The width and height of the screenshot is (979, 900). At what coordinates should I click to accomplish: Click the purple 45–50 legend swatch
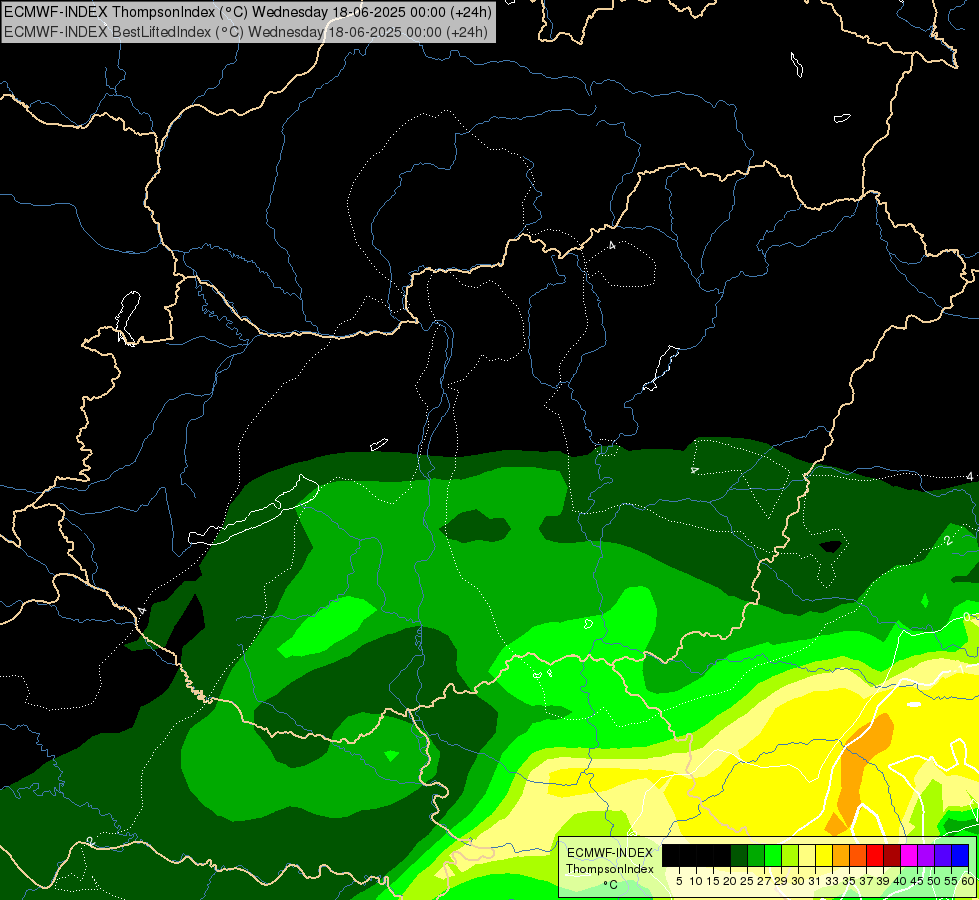pyautogui.click(x=926, y=856)
